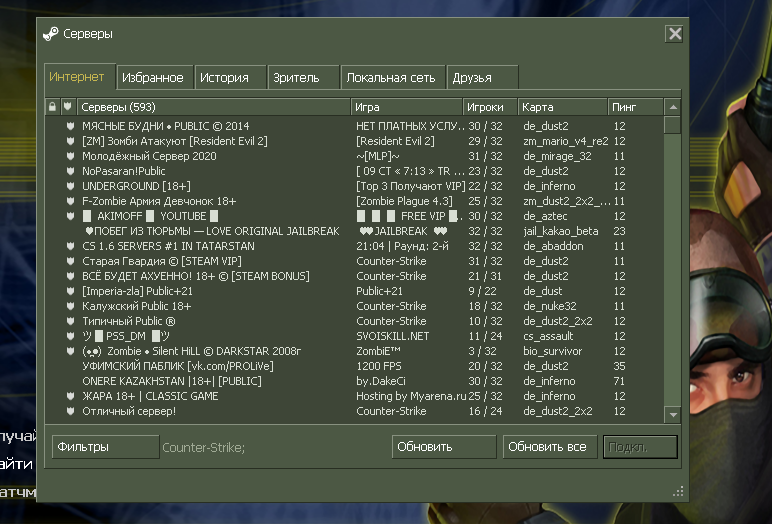The width and height of the screenshot is (772, 524).
Task: Click the shield icon beside F-Zombie Армия Девчонок
Action: pos(70,201)
